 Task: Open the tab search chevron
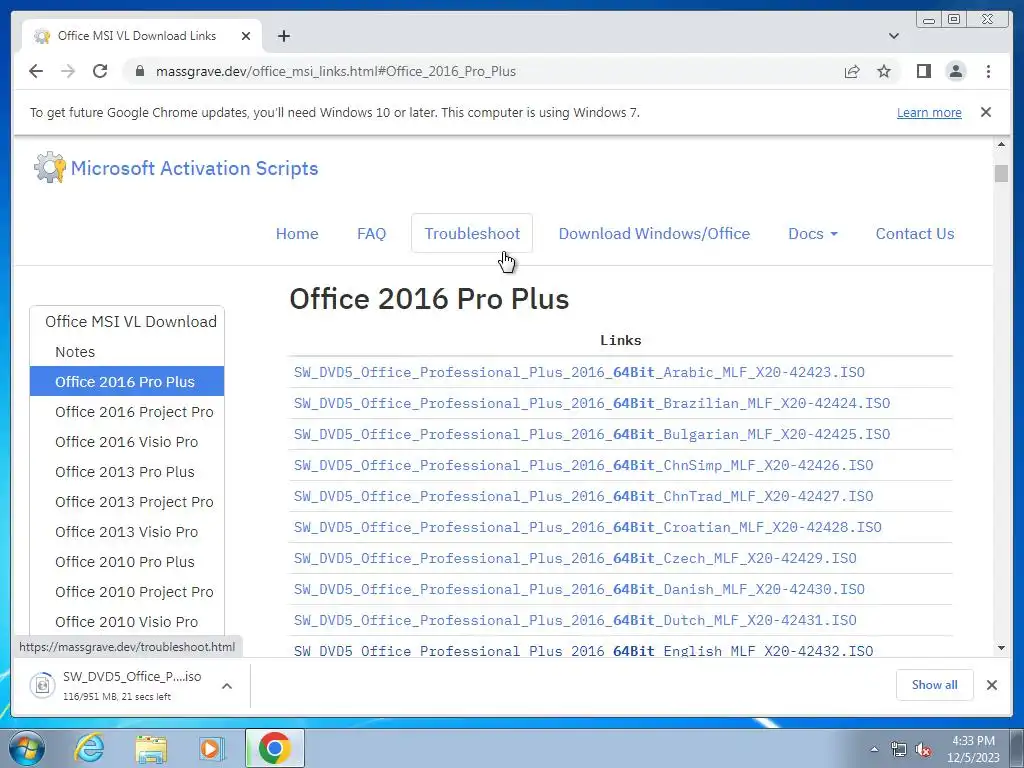click(893, 36)
